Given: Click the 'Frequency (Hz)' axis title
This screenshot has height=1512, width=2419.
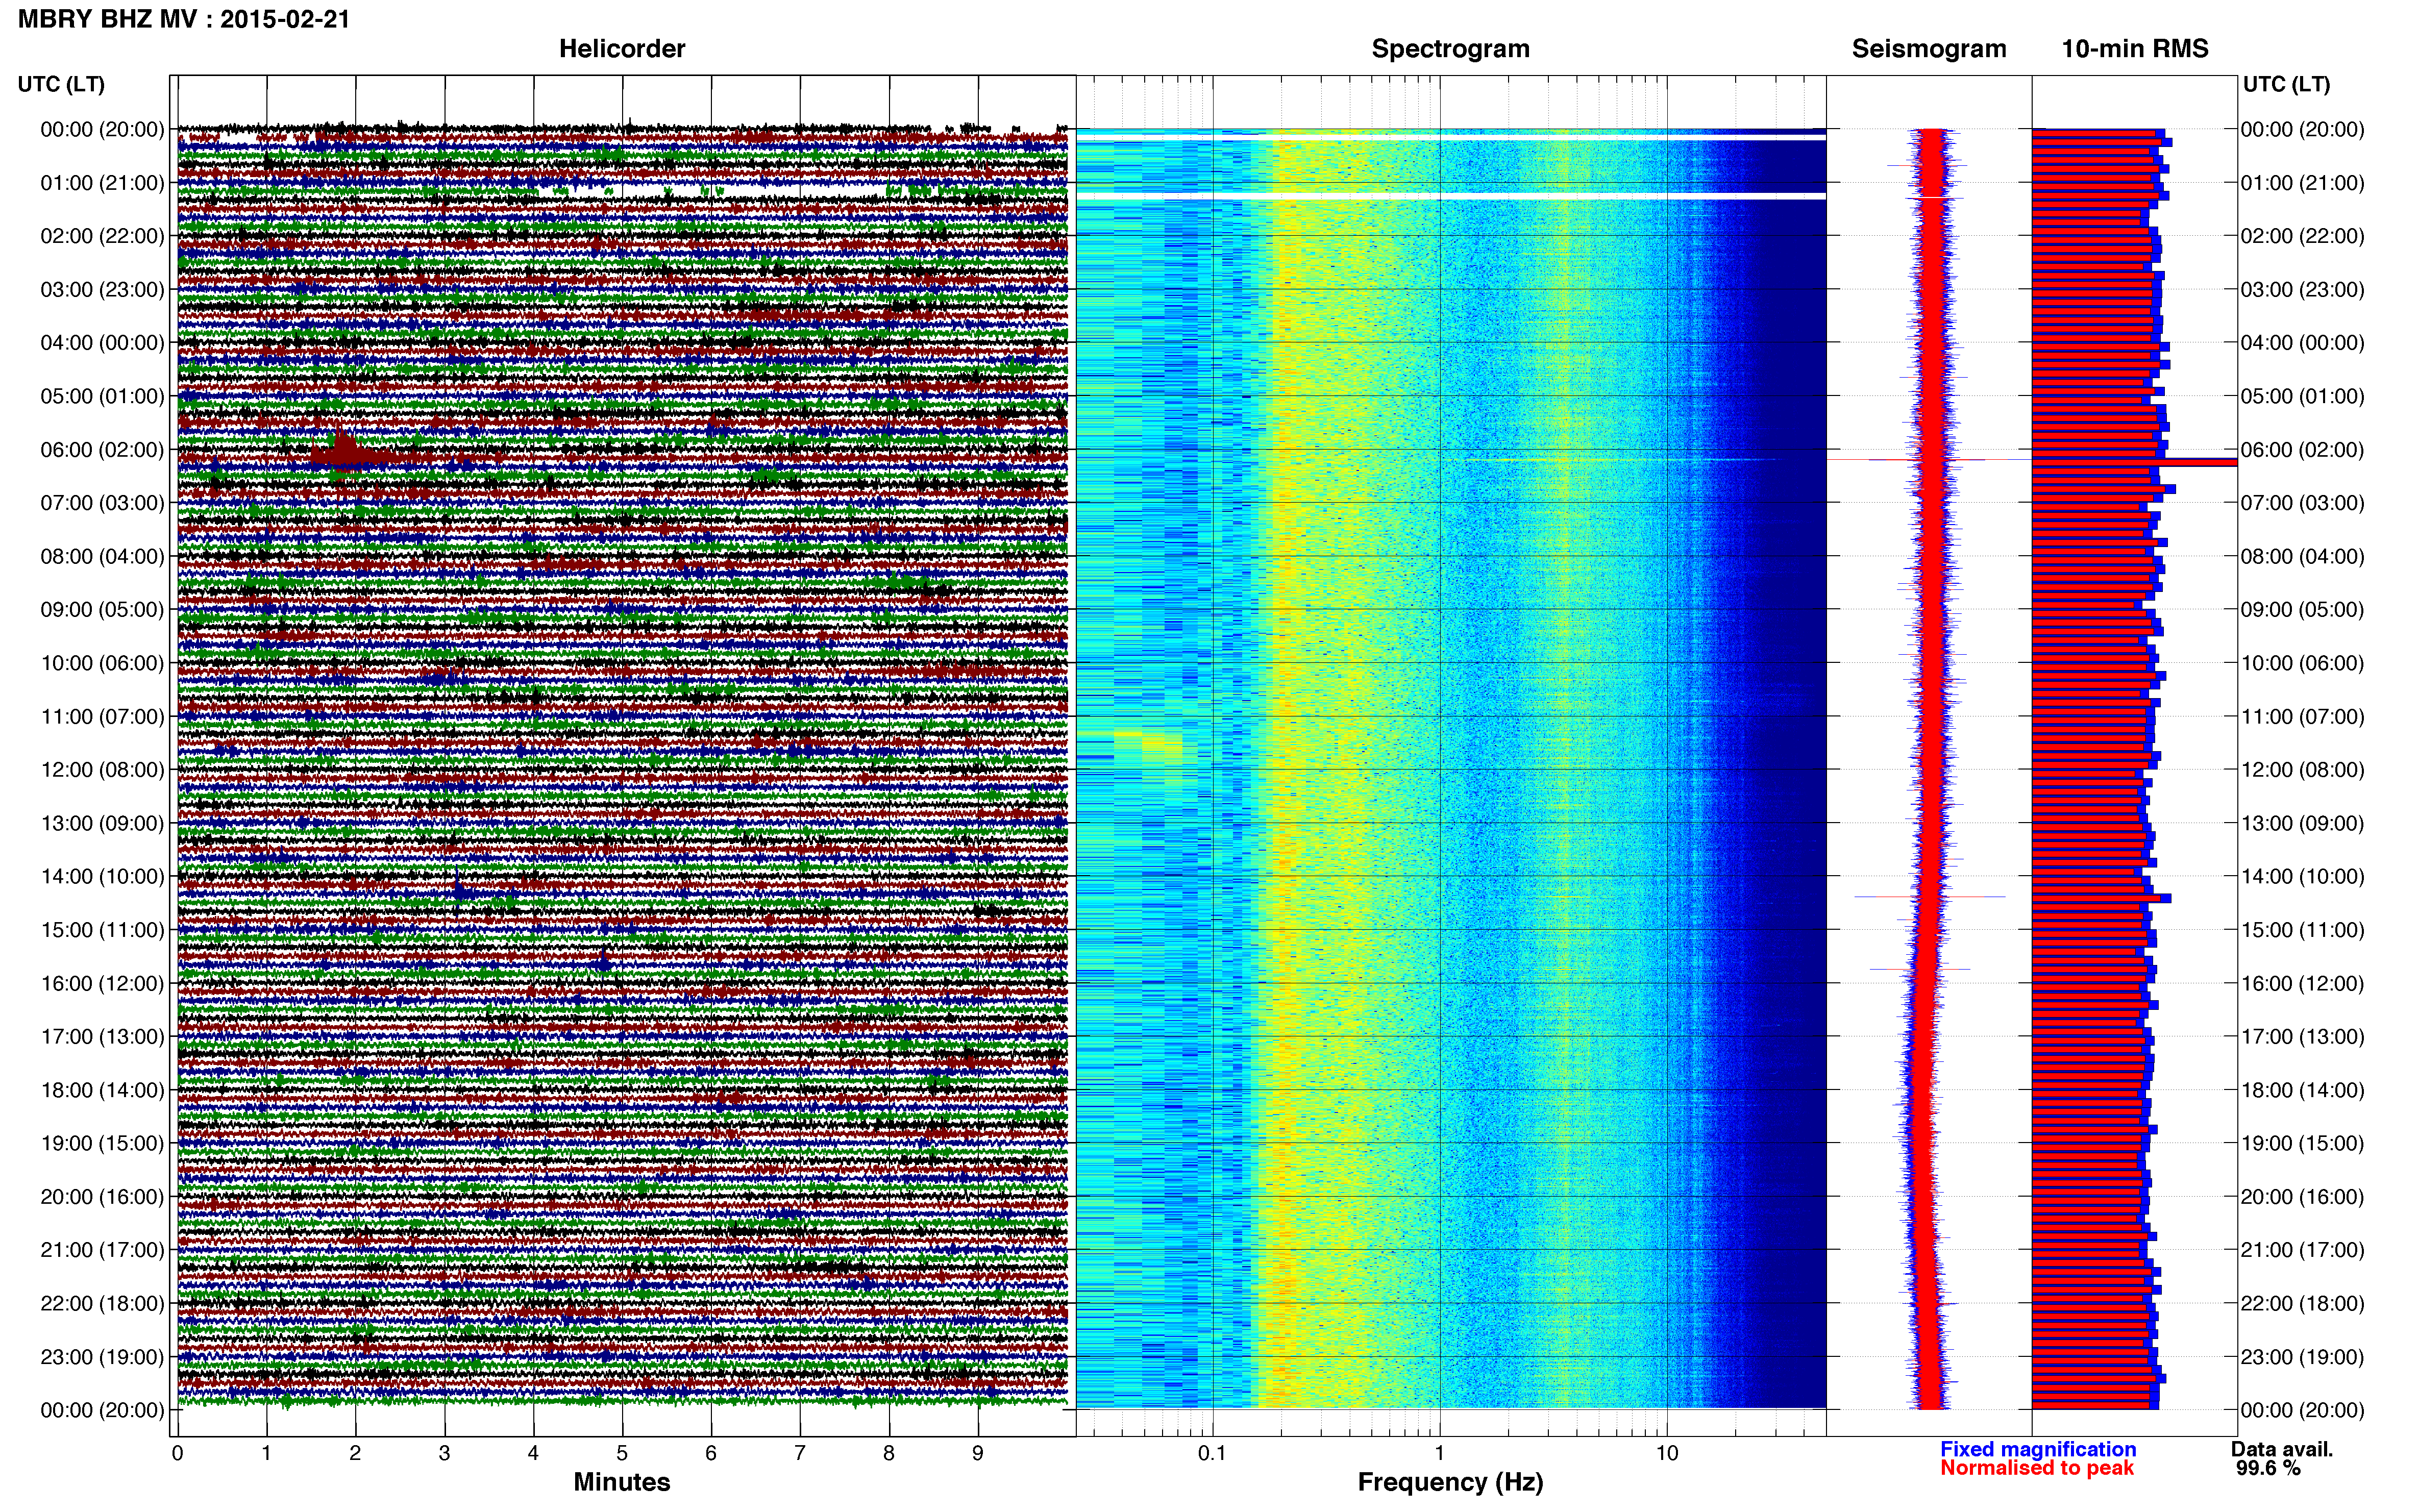Looking at the screenshot, I should coord(1450,1482).
